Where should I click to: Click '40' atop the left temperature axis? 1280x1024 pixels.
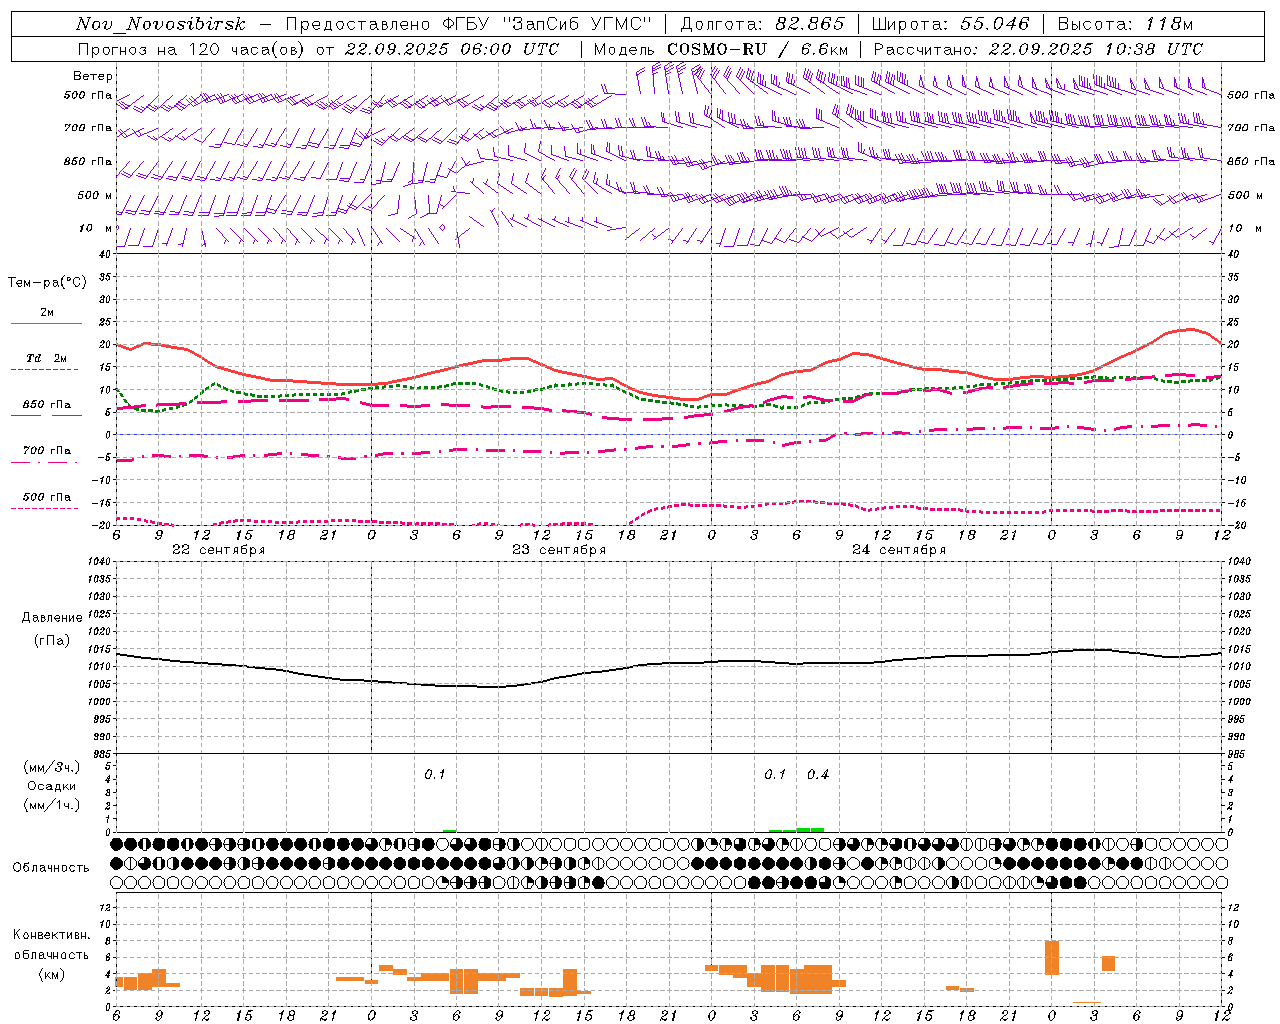pos(105,254)
